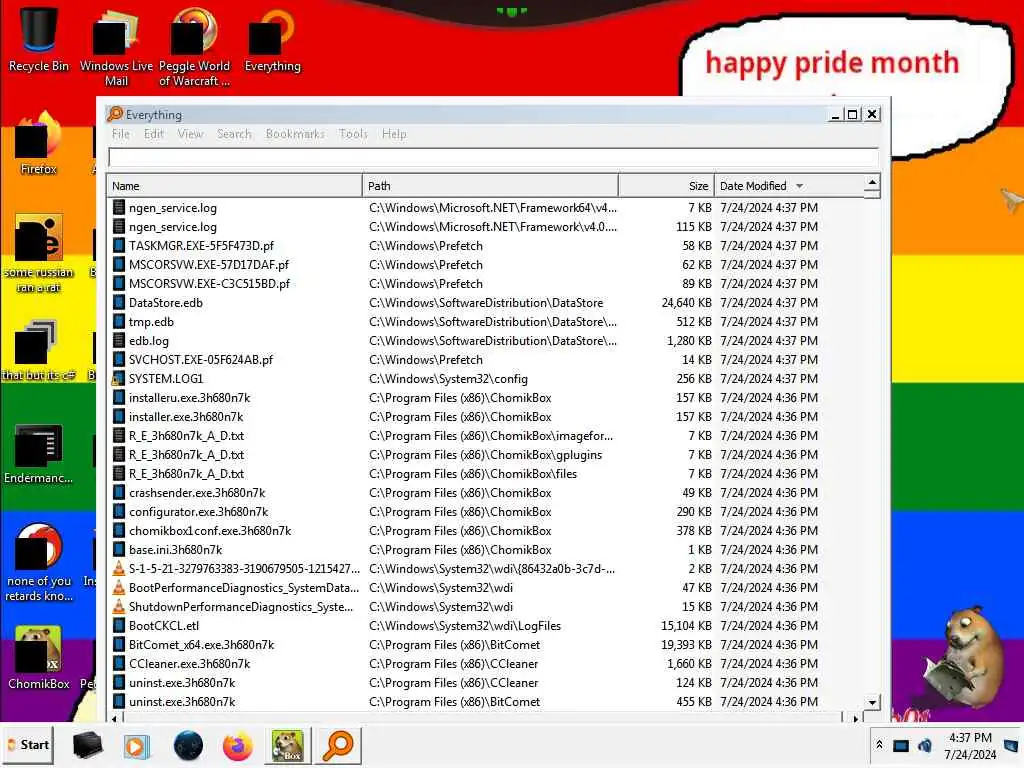Screen dimensions: 1024x768
Task: Select installeru.exe.3h680n7k file
Action: [x=486, y=398]
